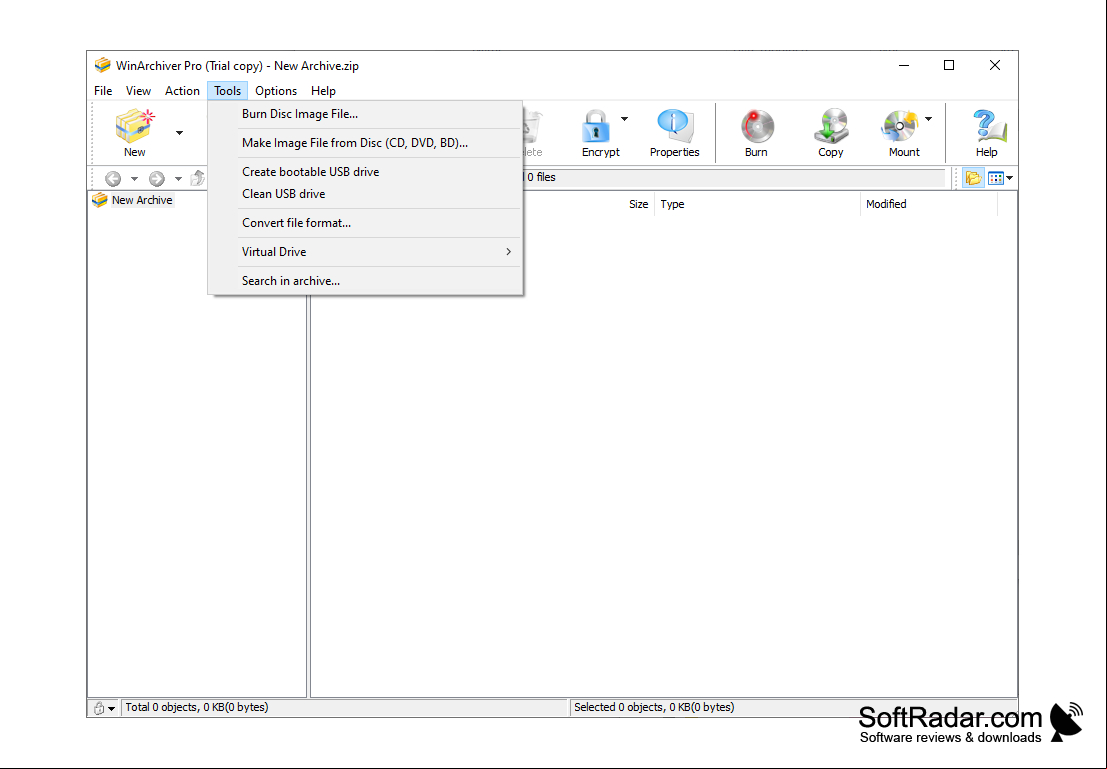Select Create bootable USB drive

pyautogui.click(x=366, y=172)
